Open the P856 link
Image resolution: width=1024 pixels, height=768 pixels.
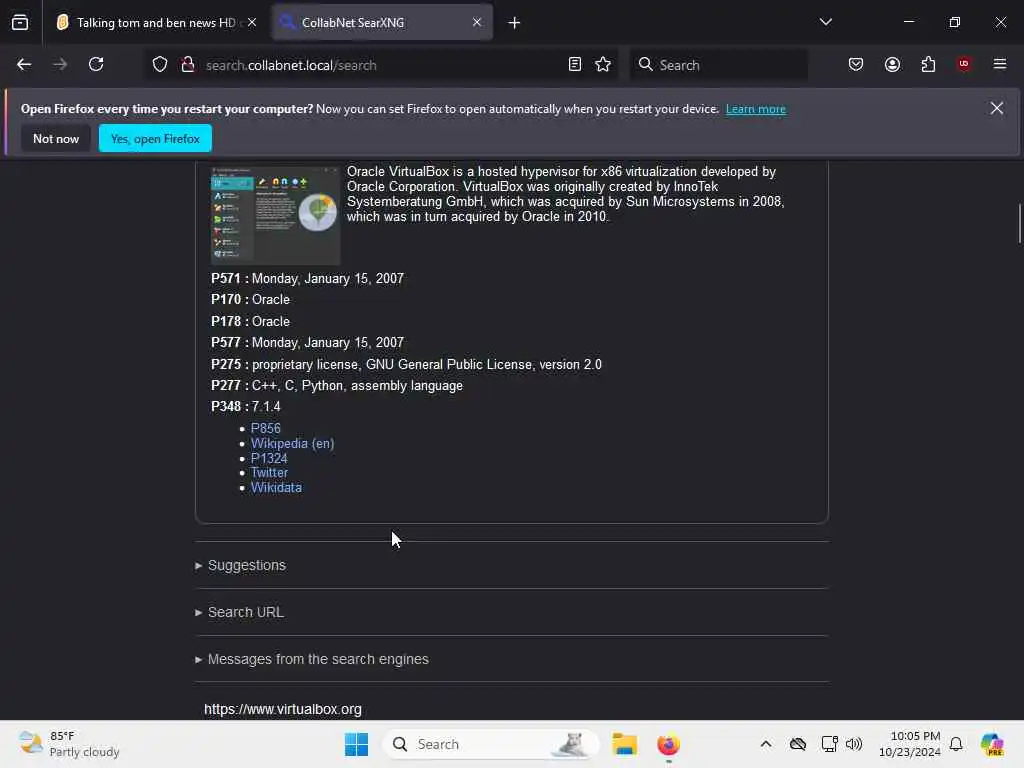[x=266, y=428]
